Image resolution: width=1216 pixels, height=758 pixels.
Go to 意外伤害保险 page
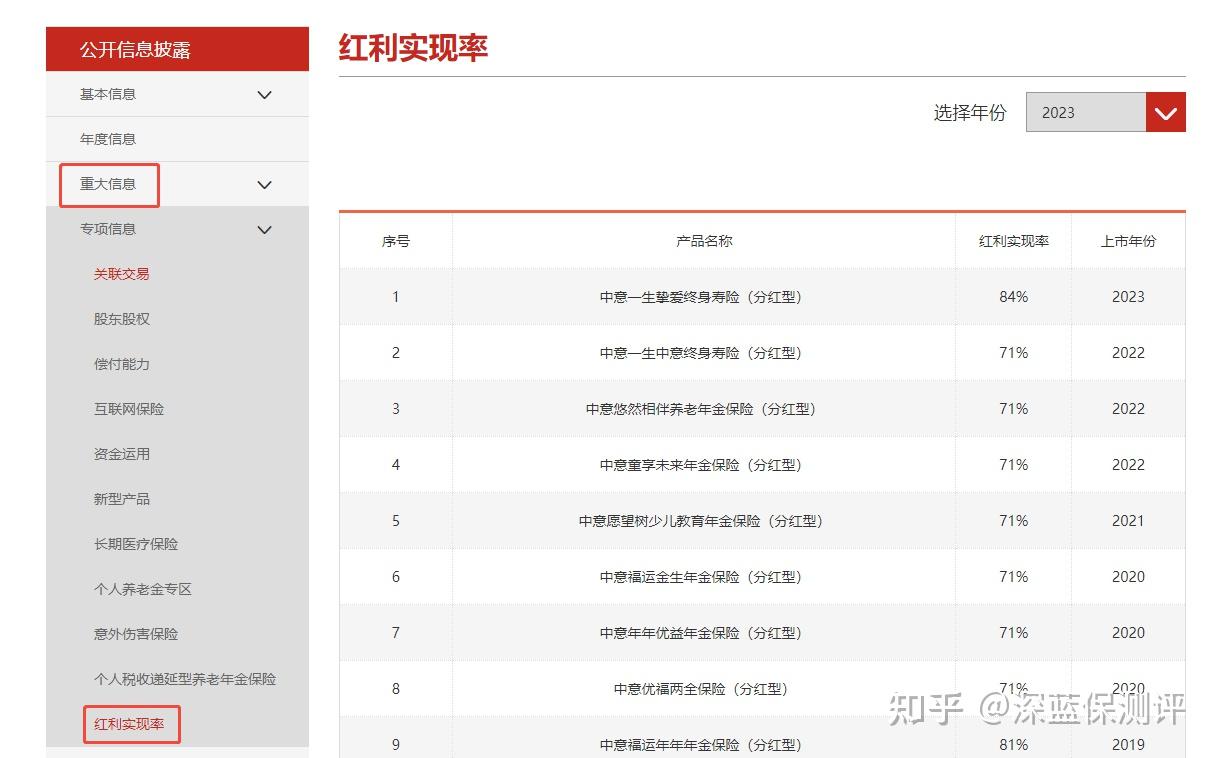pos(136,634)
